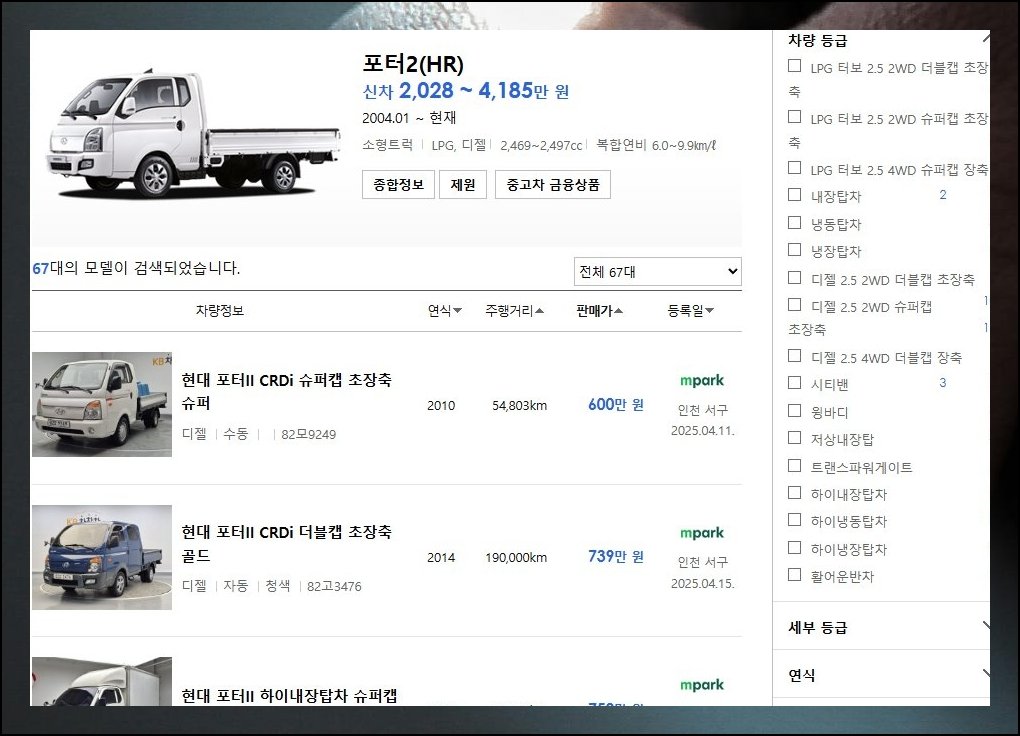Check the 하이냉동탑차 checkbox

pos(794,519)
